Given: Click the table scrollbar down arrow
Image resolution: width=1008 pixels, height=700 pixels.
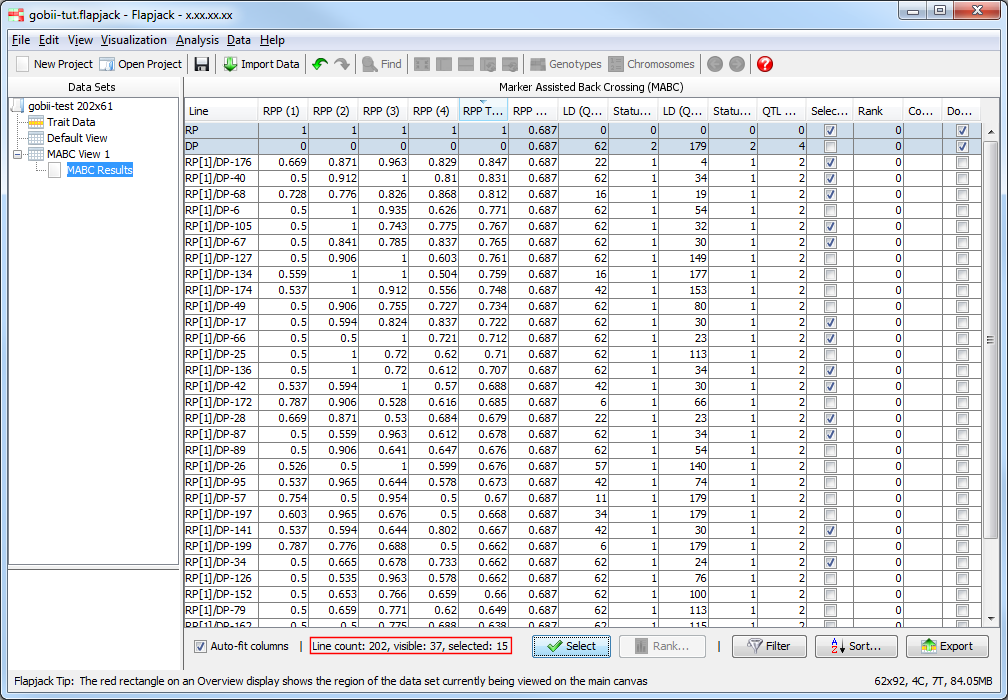Looking at the screenshot, I should (991, 619).
